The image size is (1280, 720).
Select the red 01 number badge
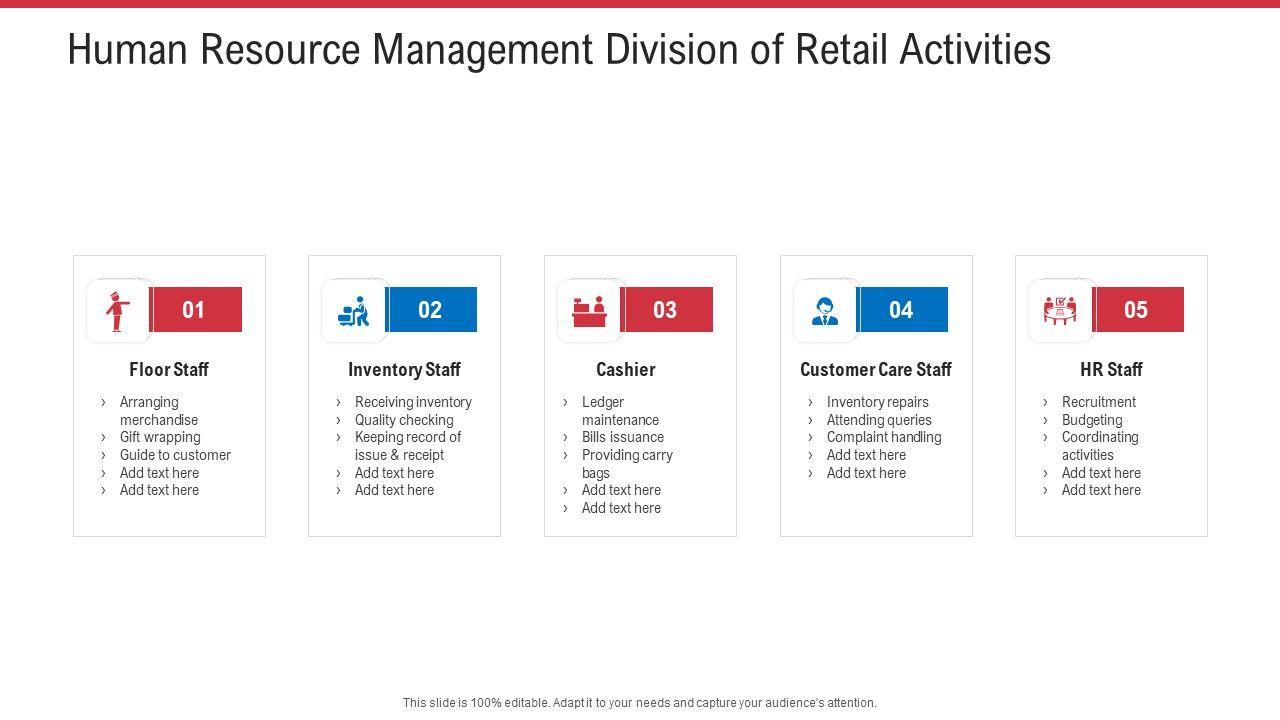[x=196, y=310]
